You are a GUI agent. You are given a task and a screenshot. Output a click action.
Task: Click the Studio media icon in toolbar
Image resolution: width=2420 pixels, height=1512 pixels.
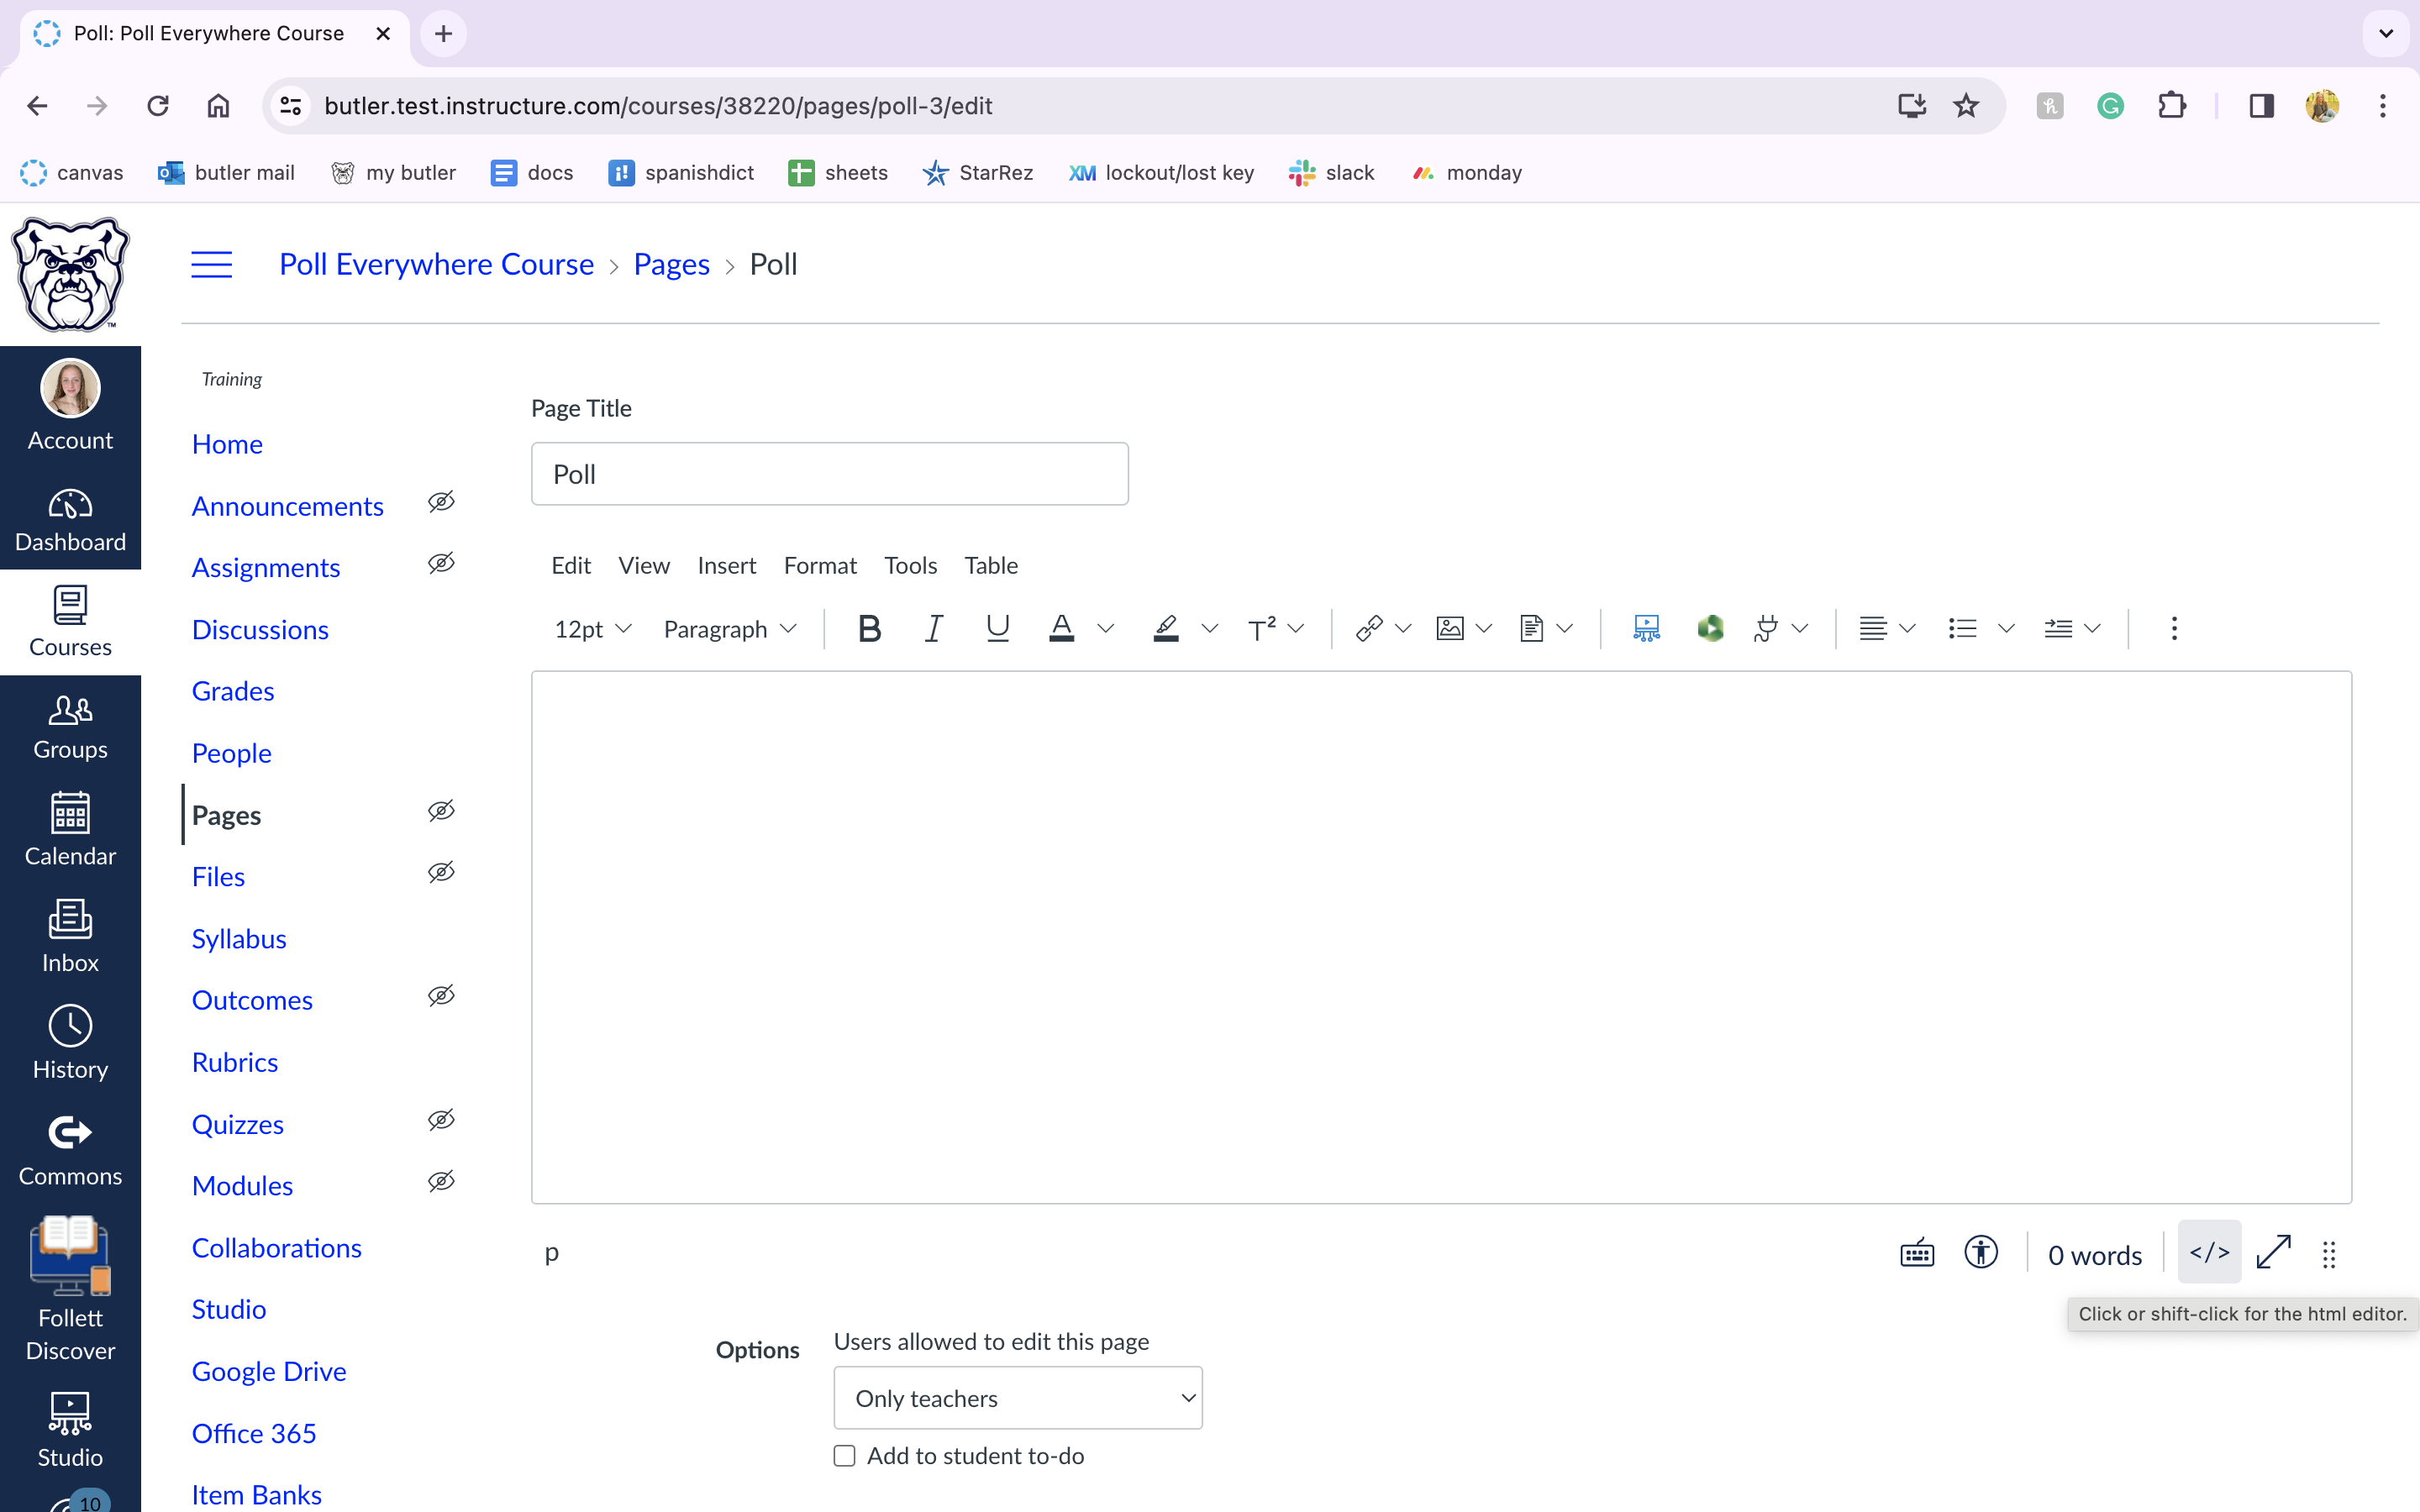[1646, 628]
